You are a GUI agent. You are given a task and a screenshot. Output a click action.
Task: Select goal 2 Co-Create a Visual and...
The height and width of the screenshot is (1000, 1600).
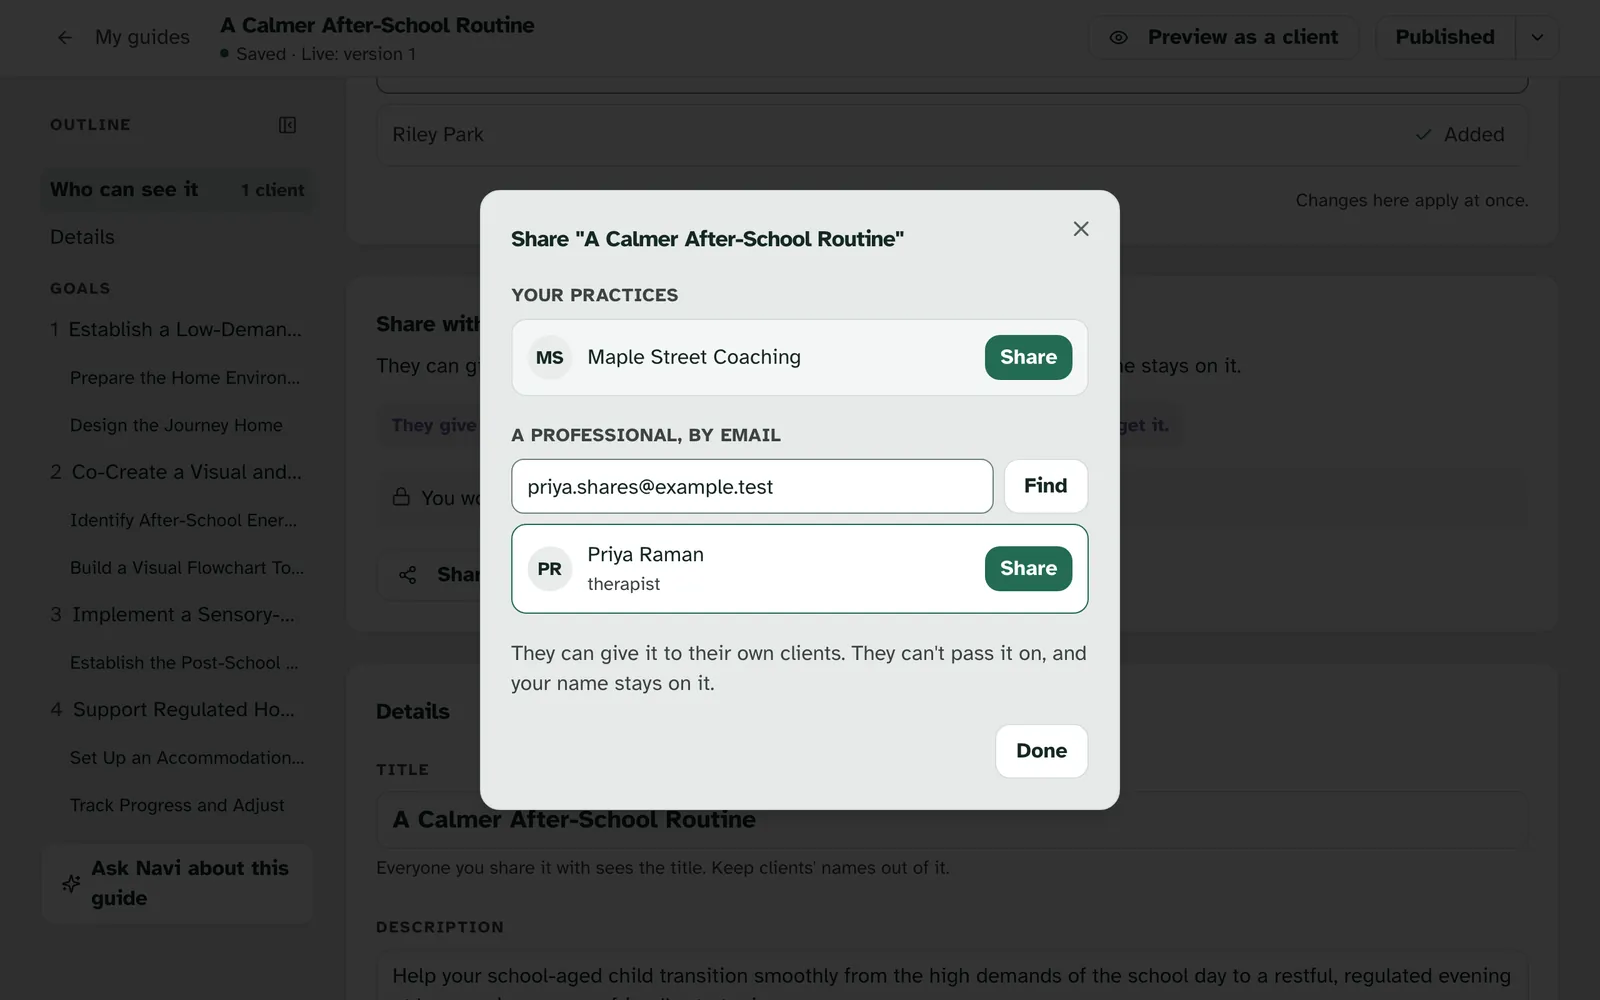[x=176, y=472]
